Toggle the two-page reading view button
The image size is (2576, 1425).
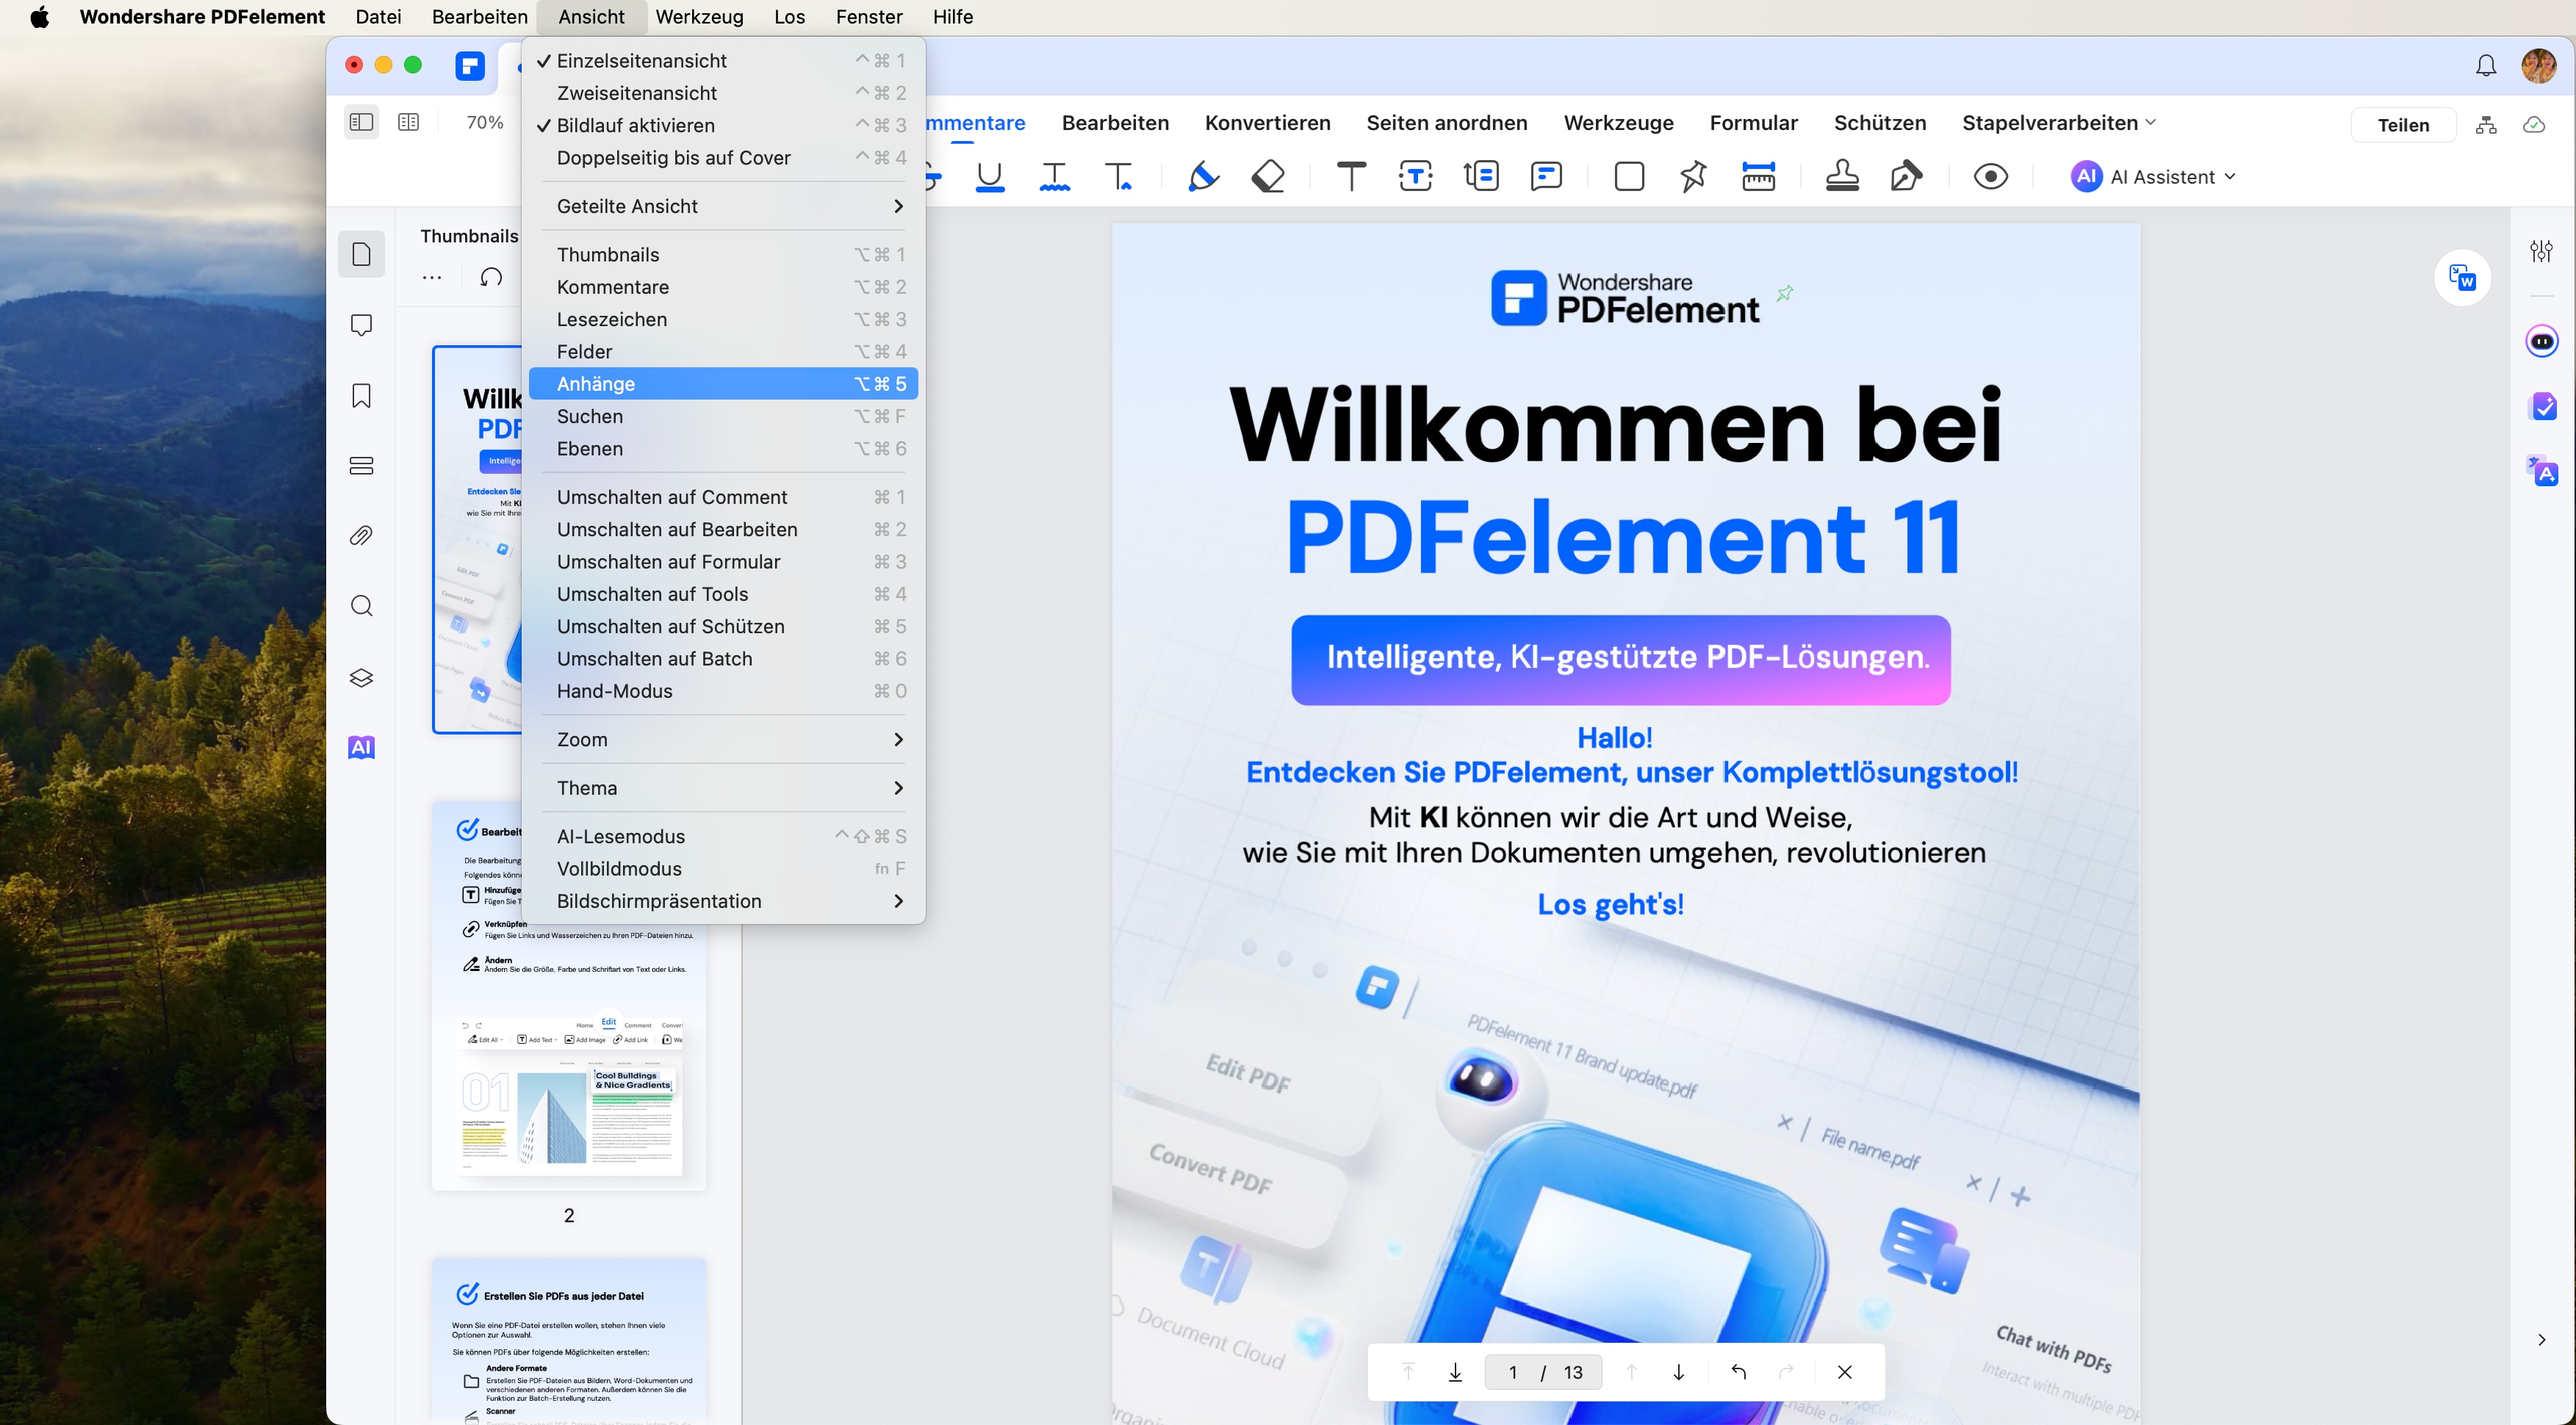point(408,122)
